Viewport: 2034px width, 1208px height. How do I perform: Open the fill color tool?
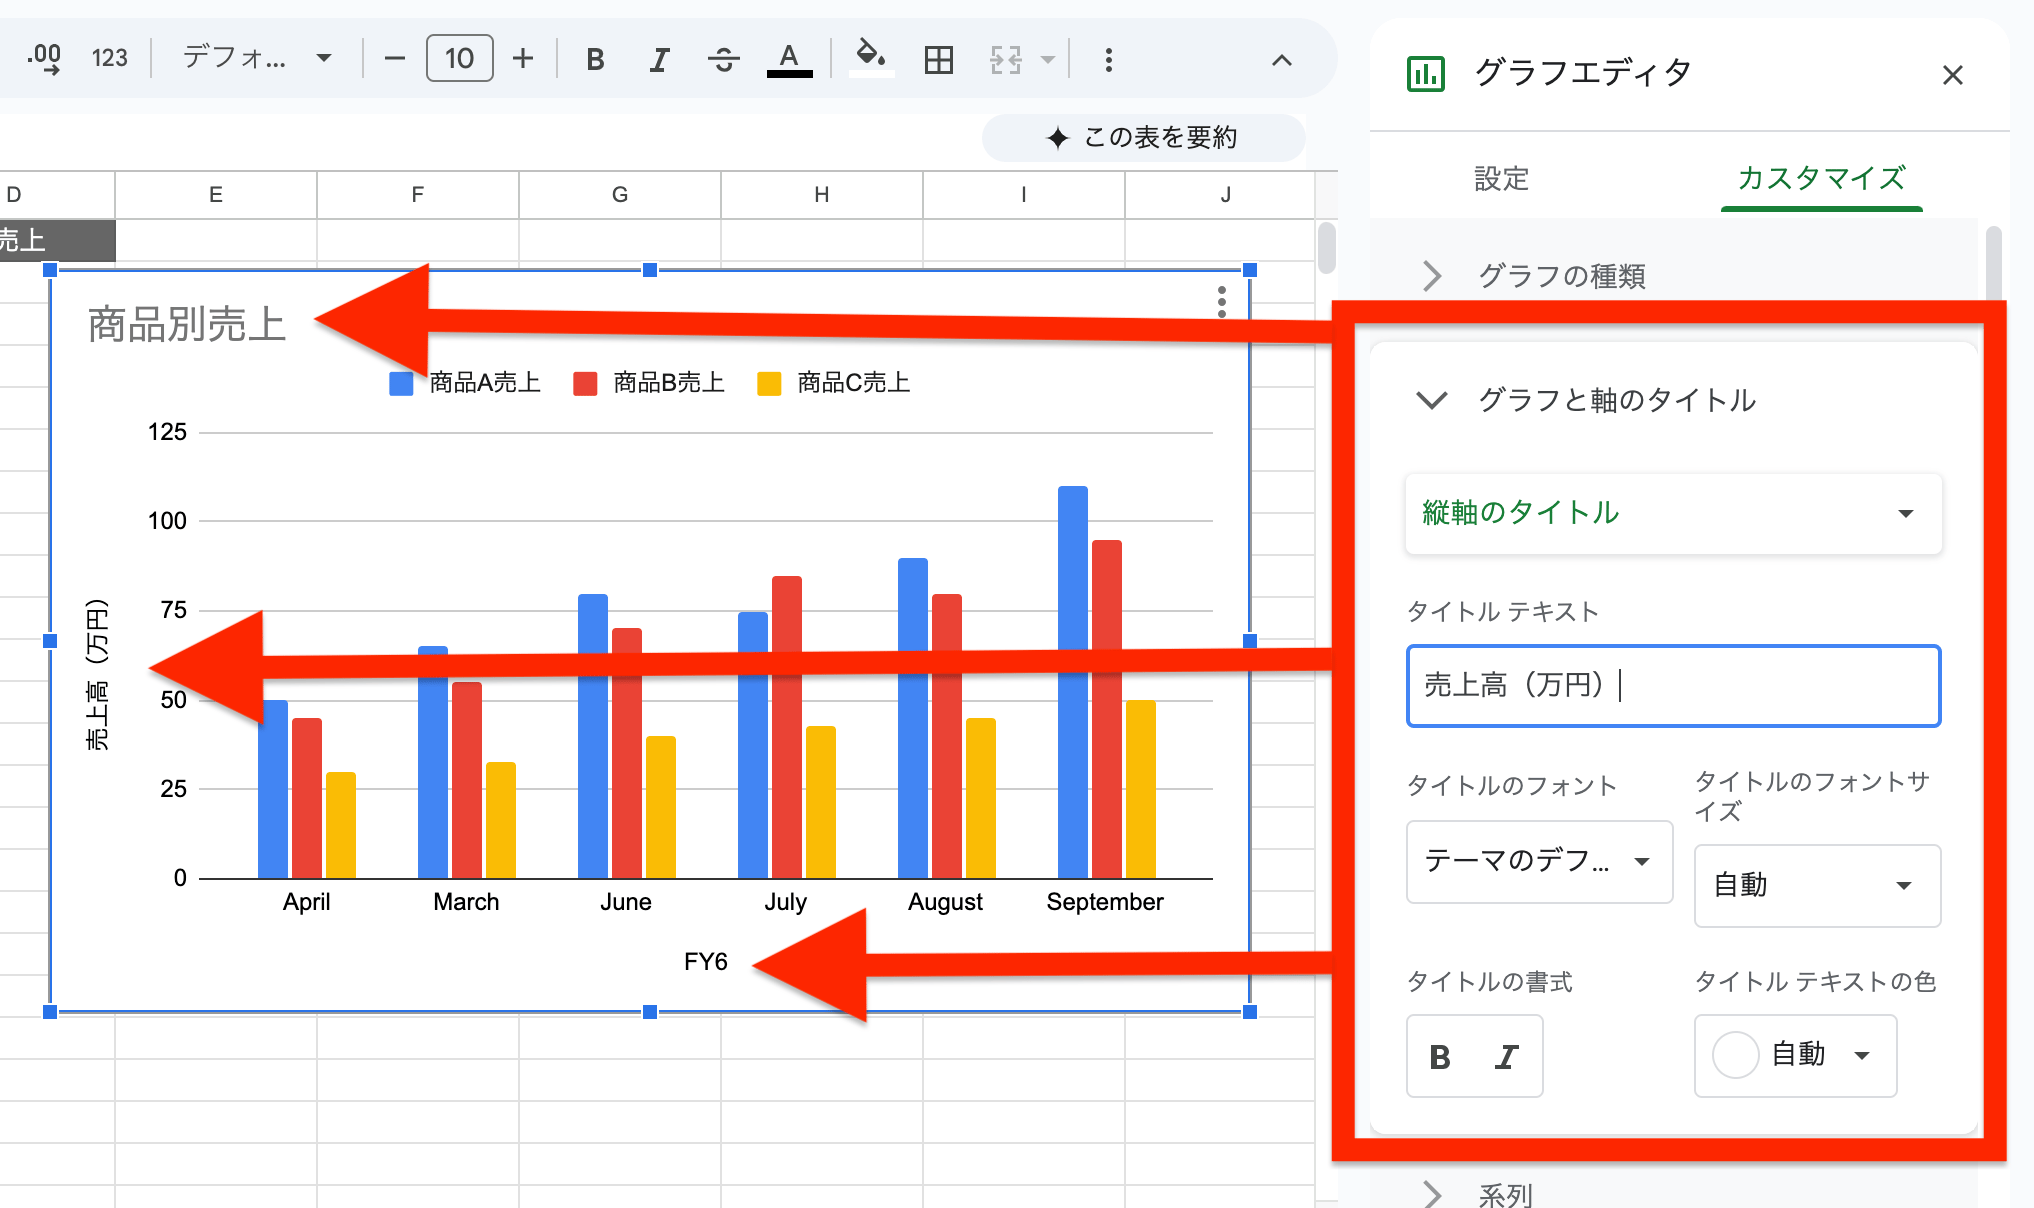click(871, 58)
